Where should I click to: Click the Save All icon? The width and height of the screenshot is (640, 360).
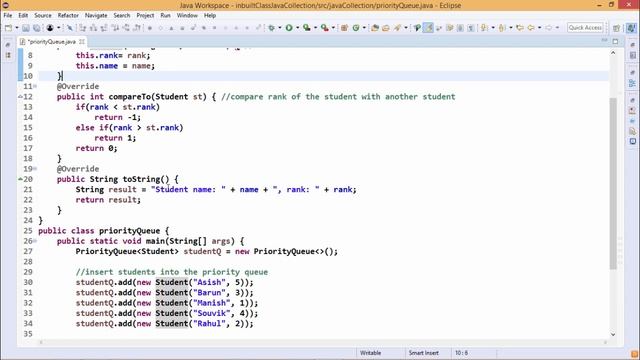coord(37,28)
